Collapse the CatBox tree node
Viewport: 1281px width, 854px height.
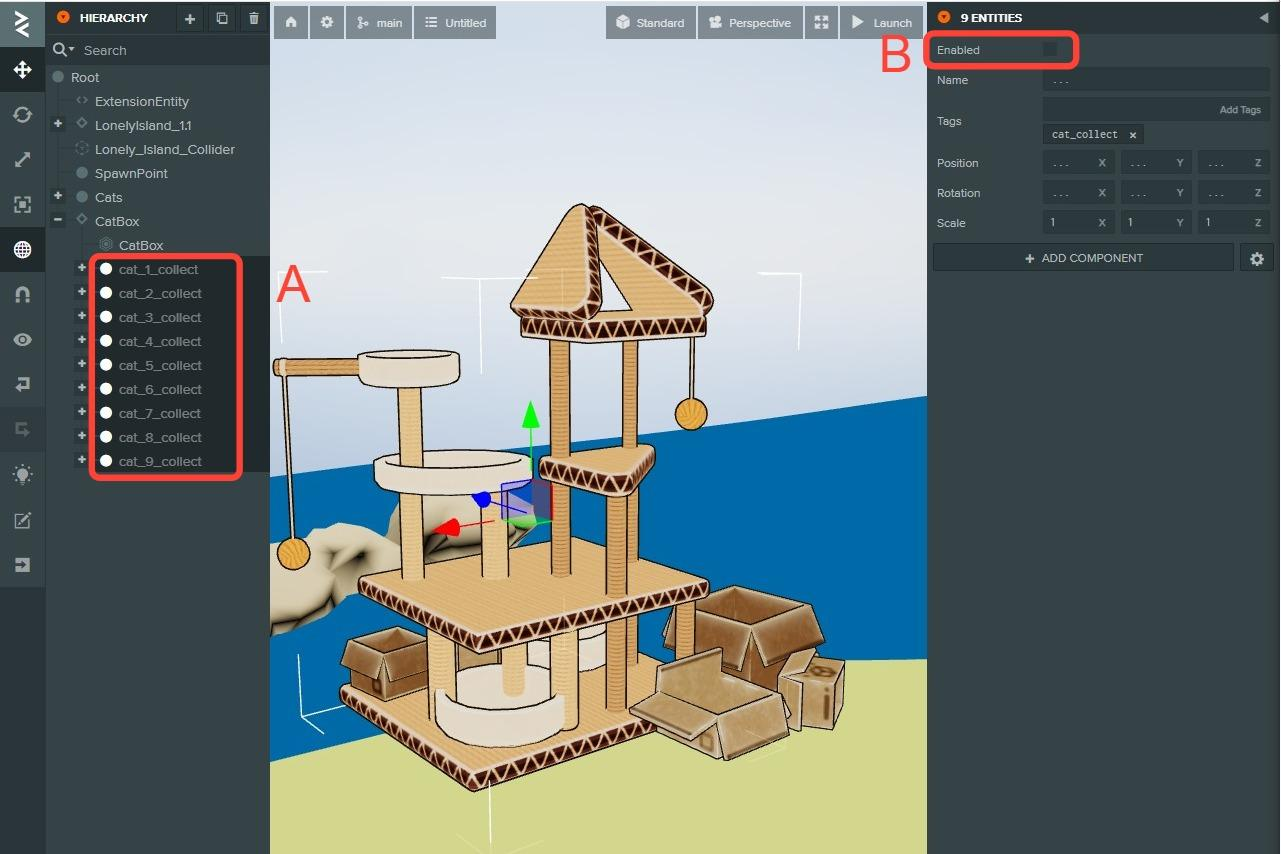click(x=58, y=220)
